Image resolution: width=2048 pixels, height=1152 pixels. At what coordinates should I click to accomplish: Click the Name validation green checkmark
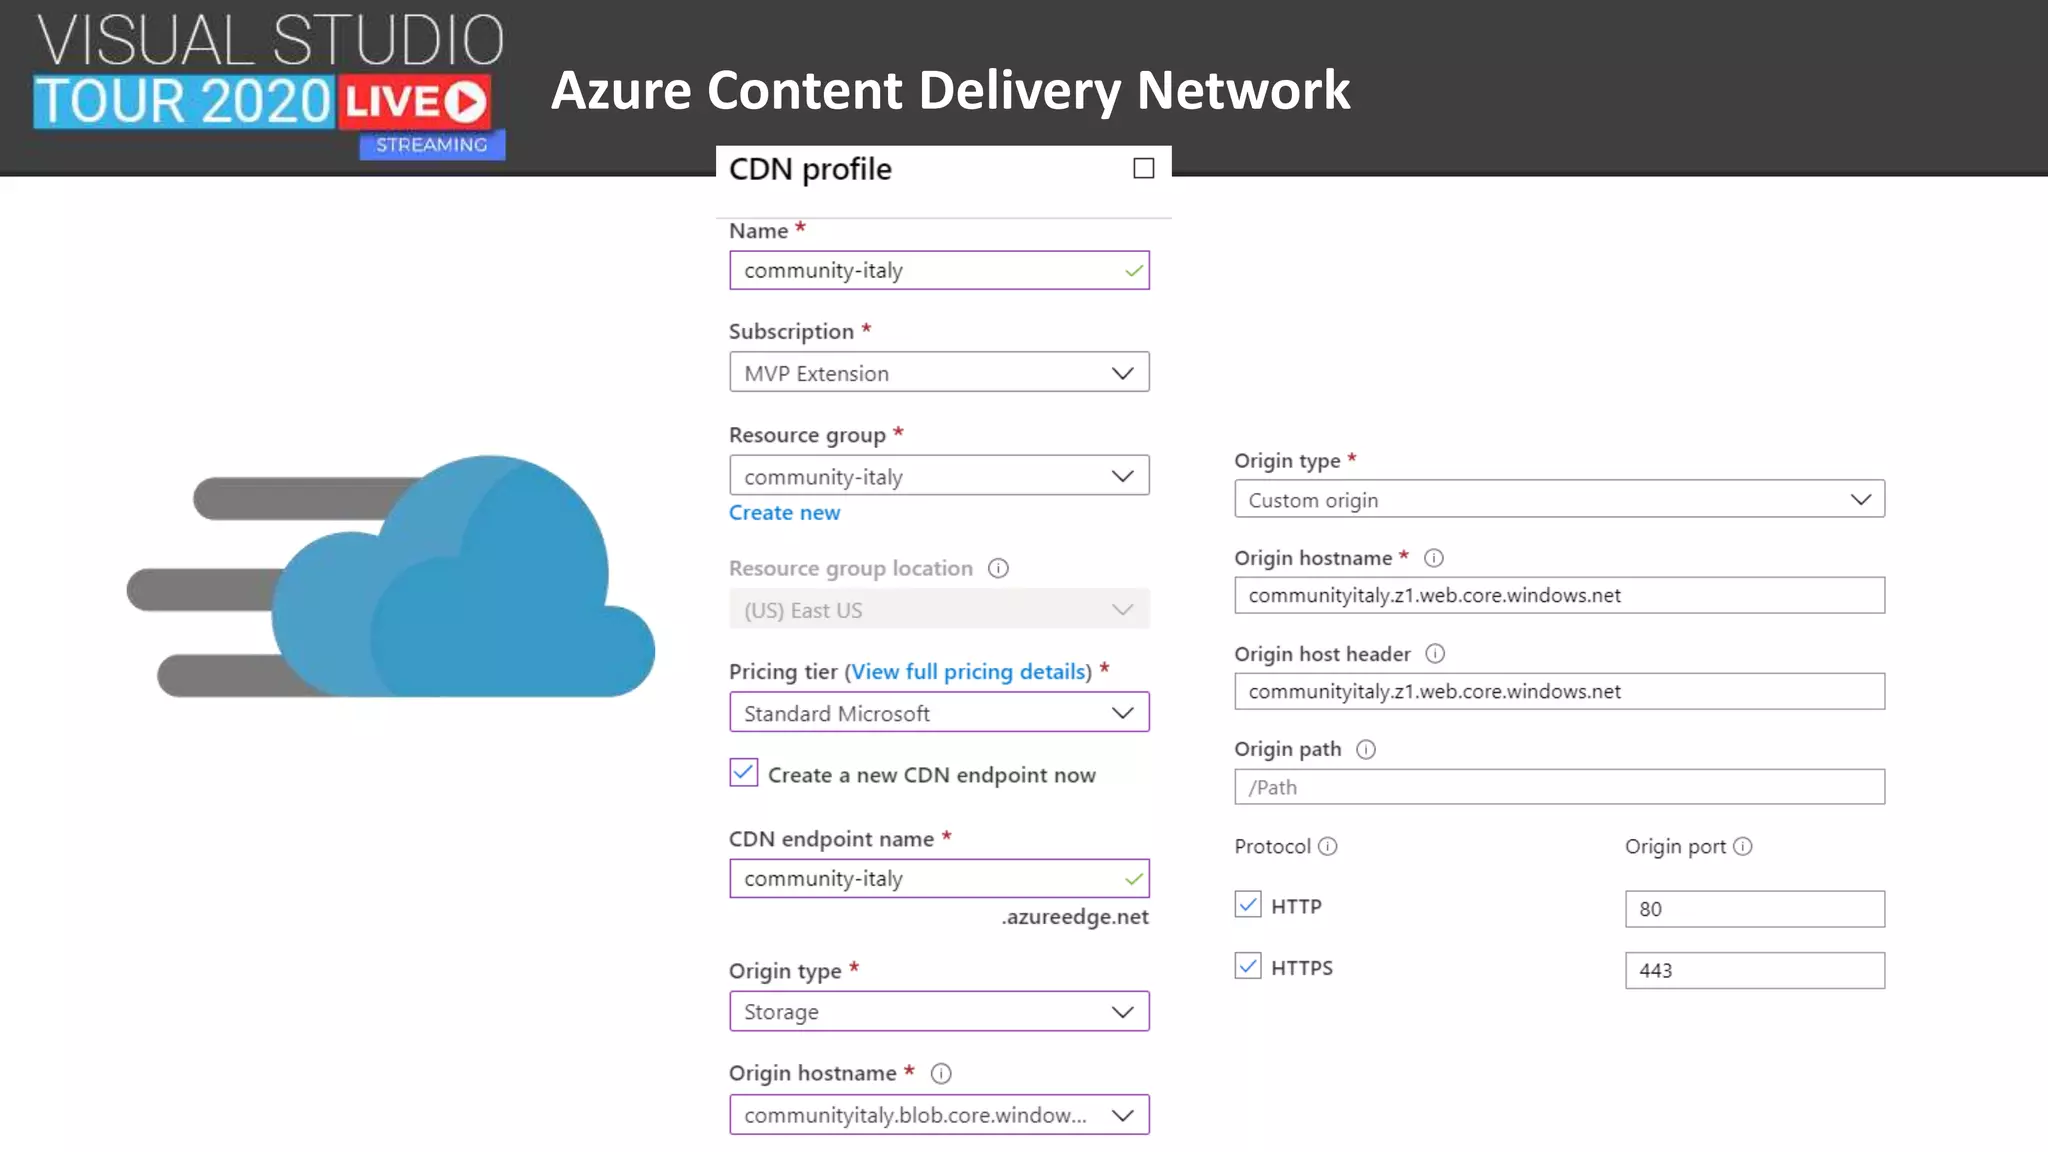coord(1133,271)
